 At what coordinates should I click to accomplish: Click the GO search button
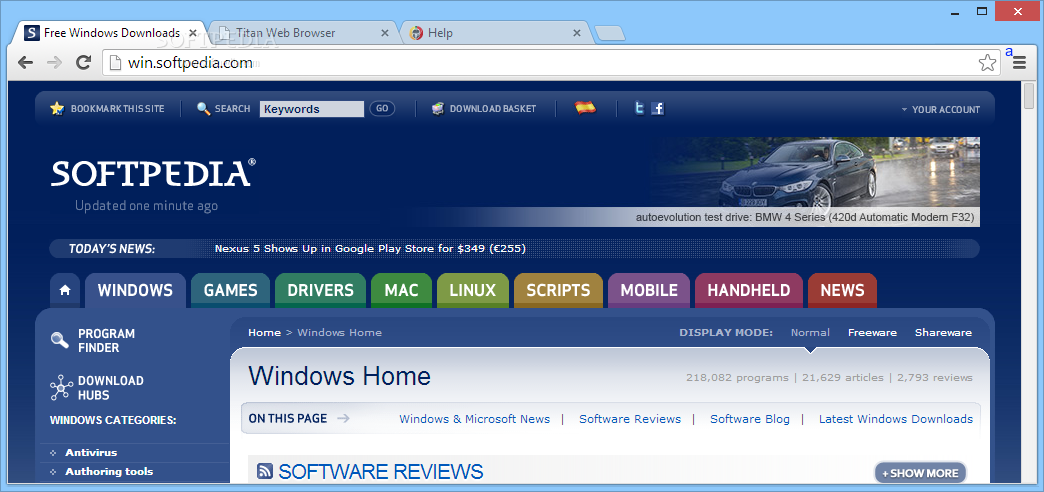382,109
